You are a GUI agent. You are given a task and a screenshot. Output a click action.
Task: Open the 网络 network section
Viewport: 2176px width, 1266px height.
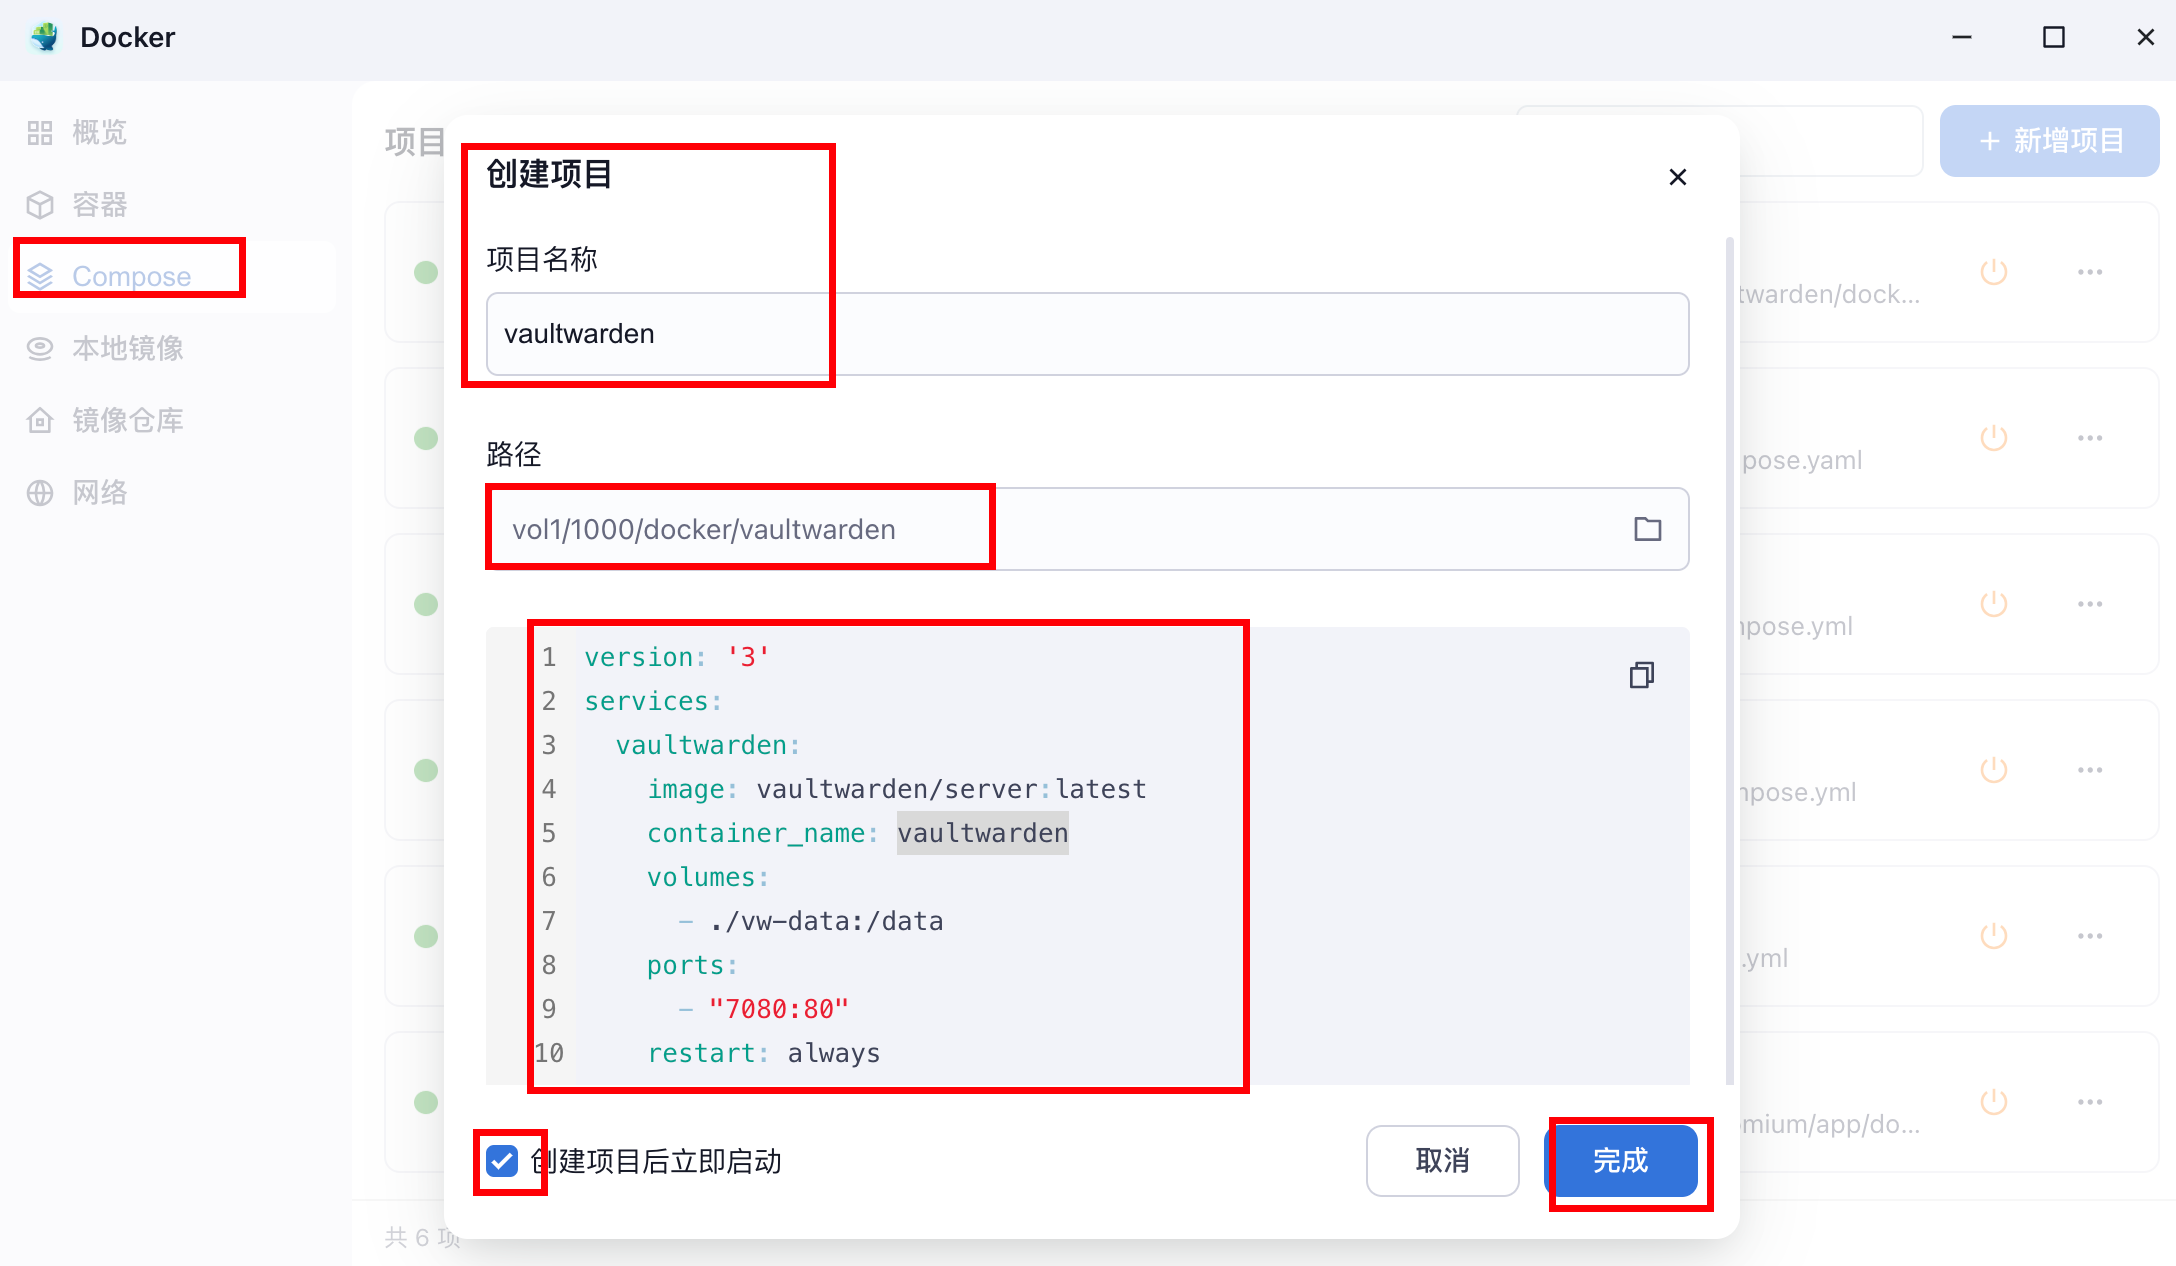(x=172, y=493)
